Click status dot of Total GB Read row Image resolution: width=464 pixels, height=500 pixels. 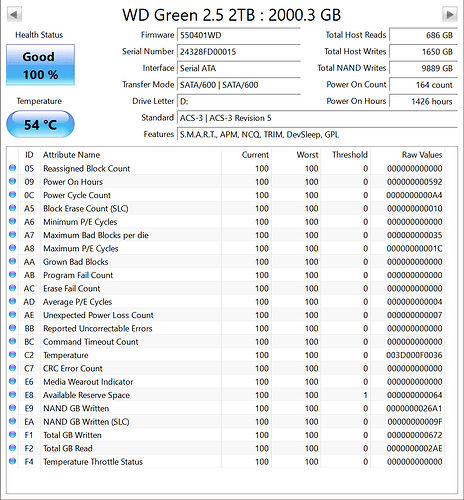pyautogui.click(x=13, y=448)
